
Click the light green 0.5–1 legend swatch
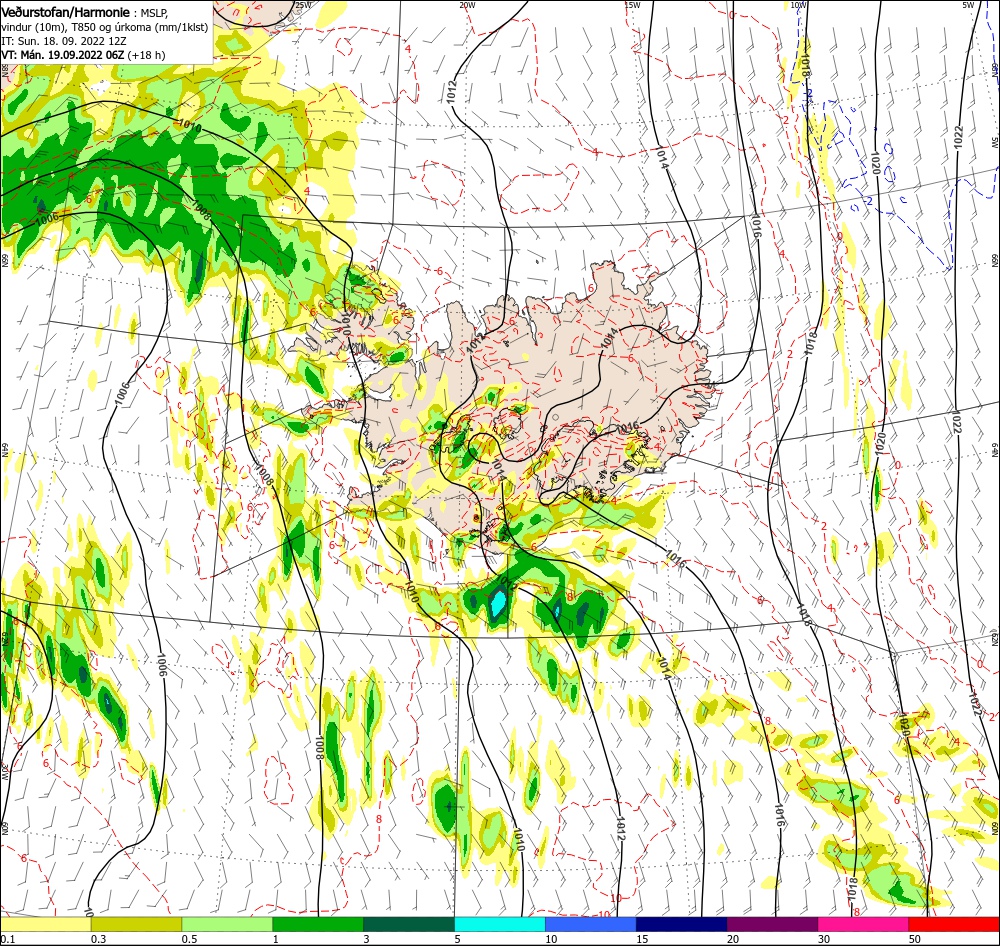point(227,924)
